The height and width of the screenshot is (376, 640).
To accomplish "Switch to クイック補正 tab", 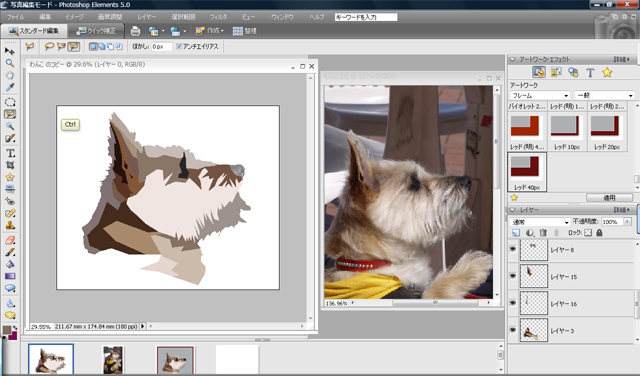I will [x=96, y=31].
